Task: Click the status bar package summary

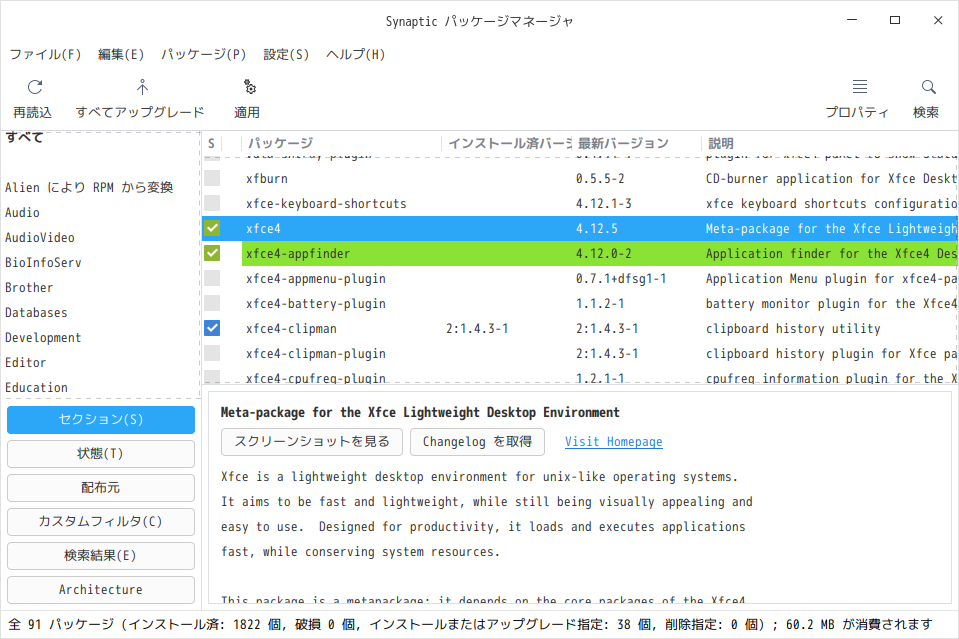Action: [x=470, y=624]
